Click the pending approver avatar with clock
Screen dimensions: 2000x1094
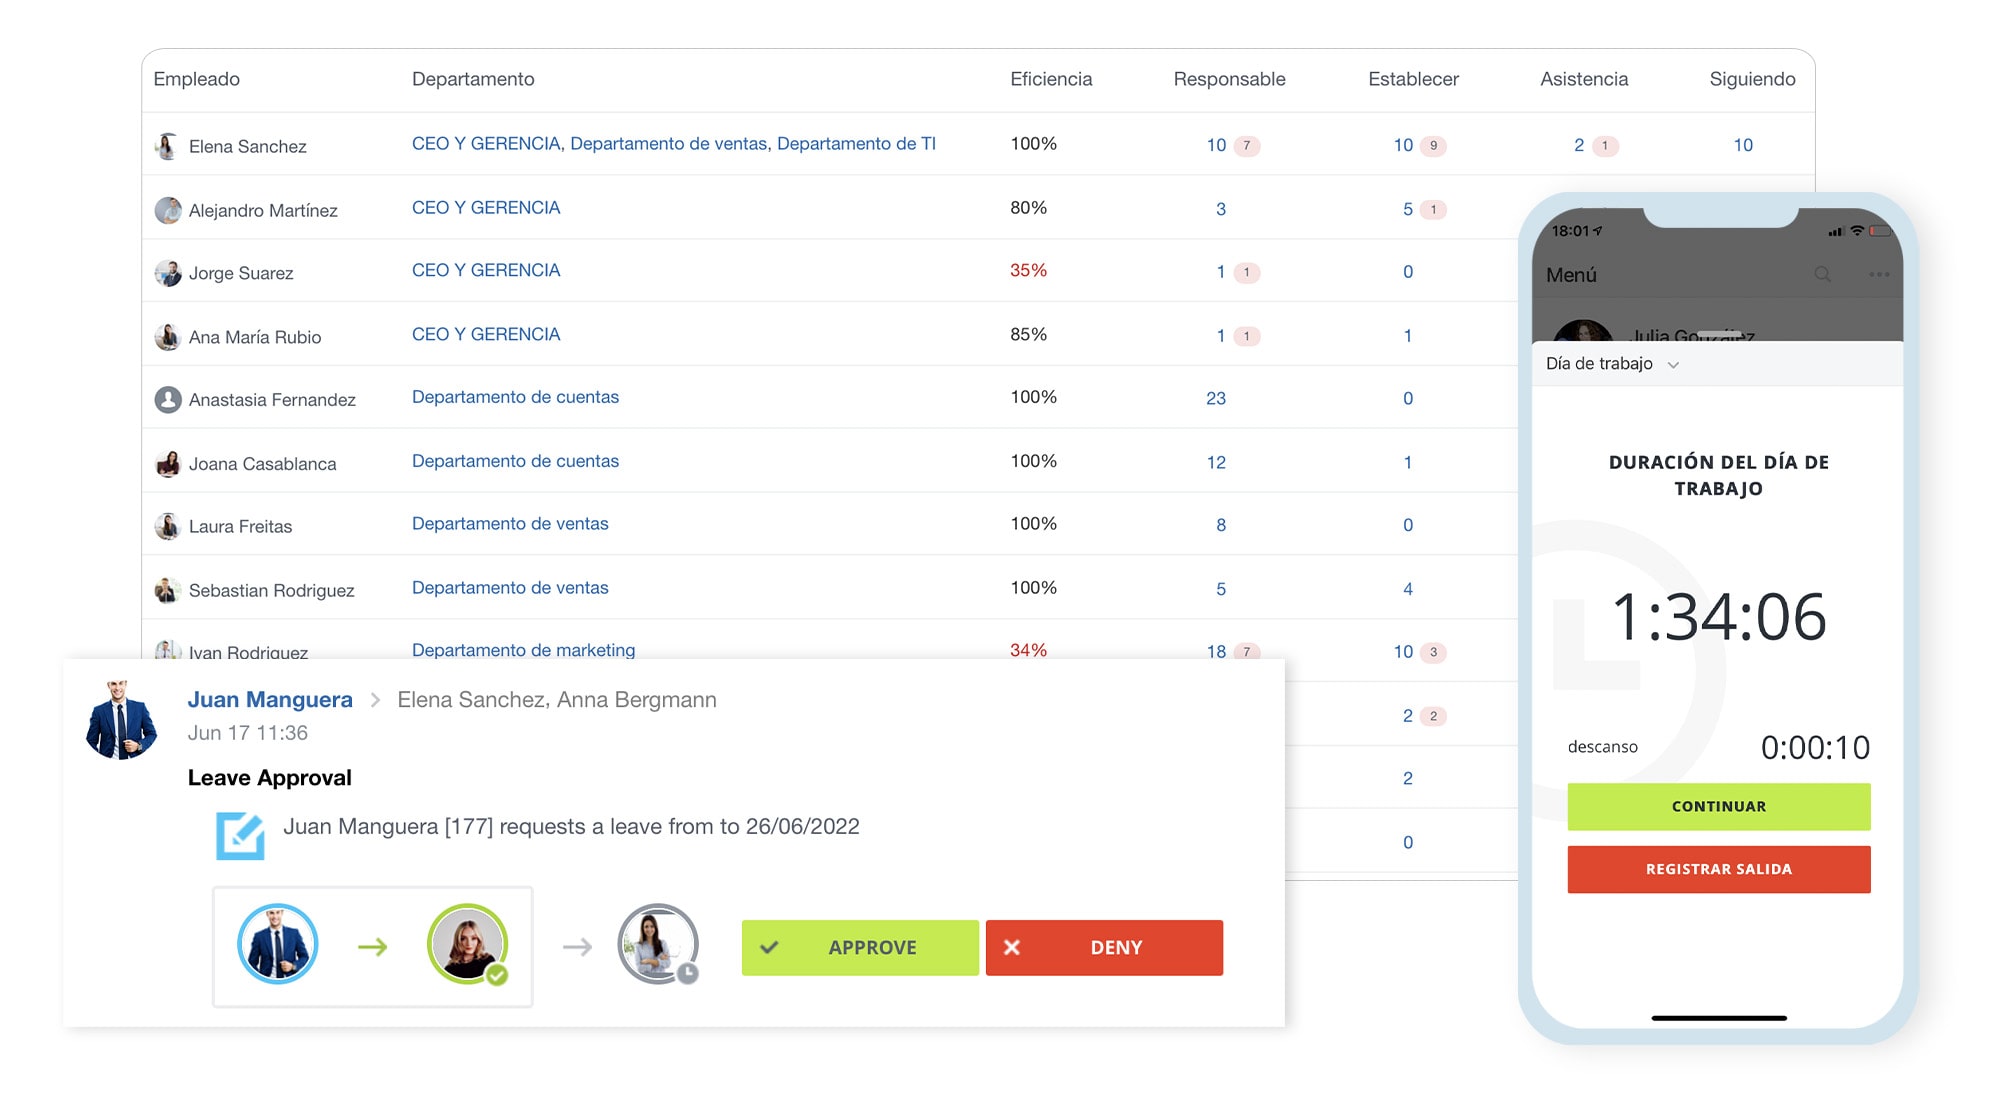pyautogui.click(x=657, y=944)
